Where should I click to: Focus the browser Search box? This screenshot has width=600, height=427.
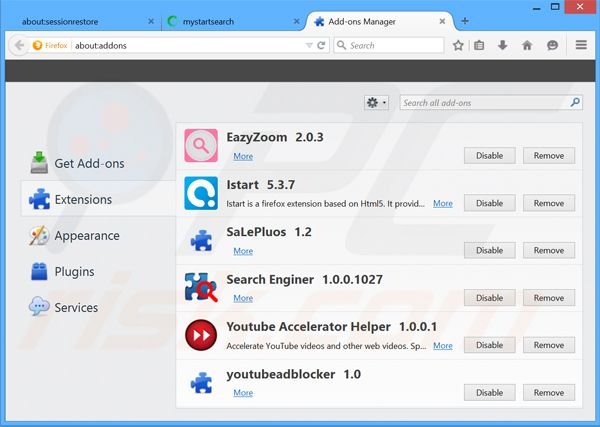389,46
